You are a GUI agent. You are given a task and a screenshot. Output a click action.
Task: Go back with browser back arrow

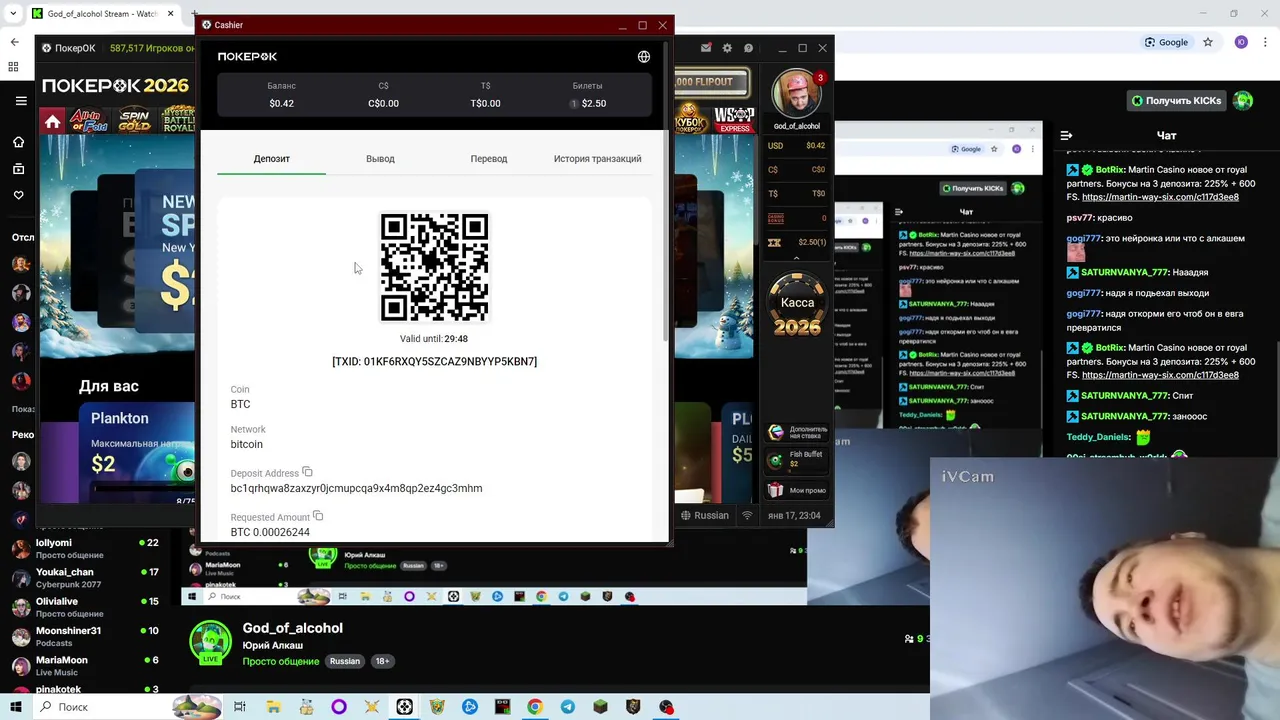pyautogui.click(x=14, y=42)
